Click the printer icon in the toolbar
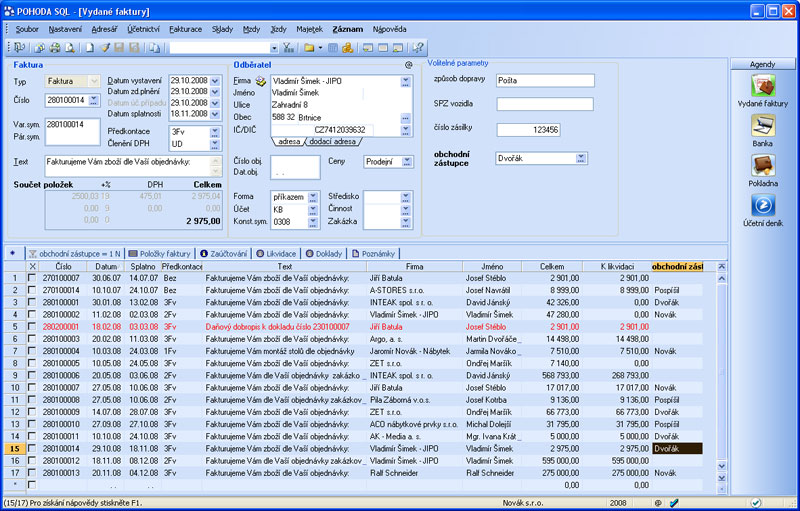This screenshot has width=800, height=511. click(55, 48)
